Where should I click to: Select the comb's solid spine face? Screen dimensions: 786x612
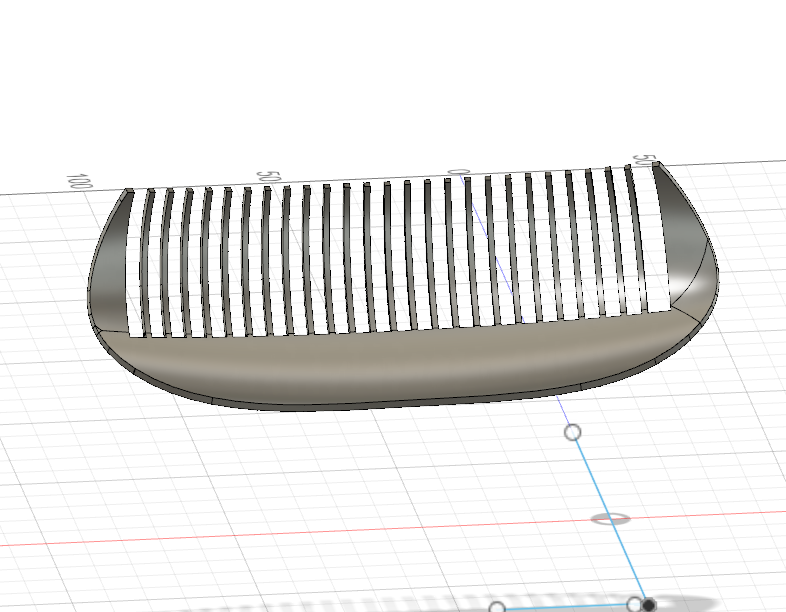(400, 365)
